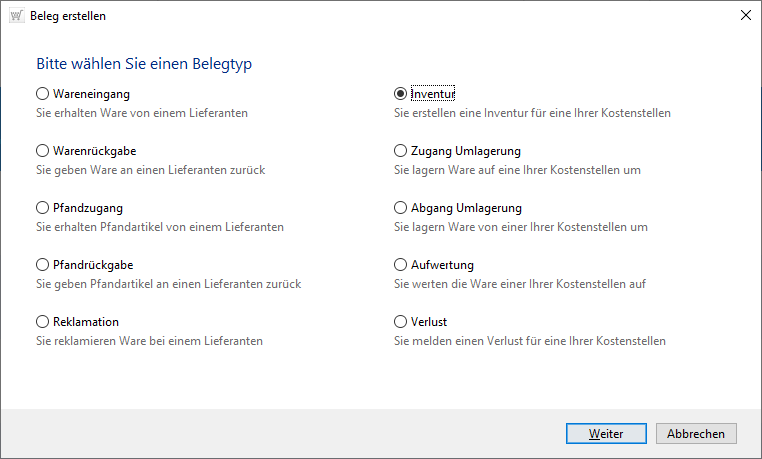Click the Beleg erstellen title bar text

[70, 16]
